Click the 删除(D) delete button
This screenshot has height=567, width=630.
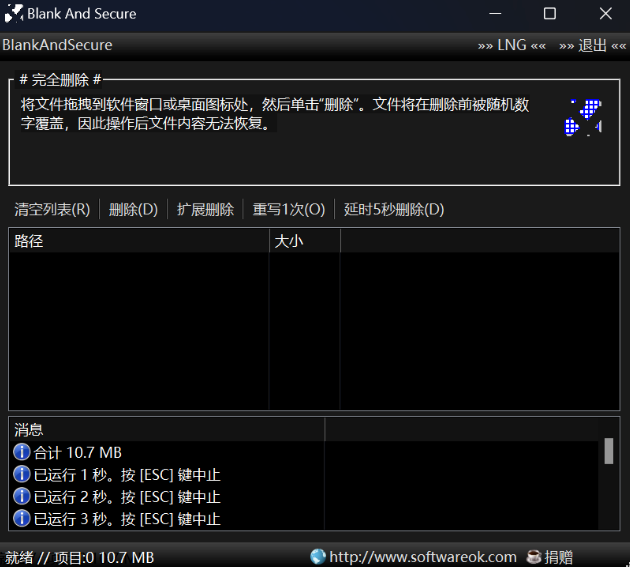[133, 209]
